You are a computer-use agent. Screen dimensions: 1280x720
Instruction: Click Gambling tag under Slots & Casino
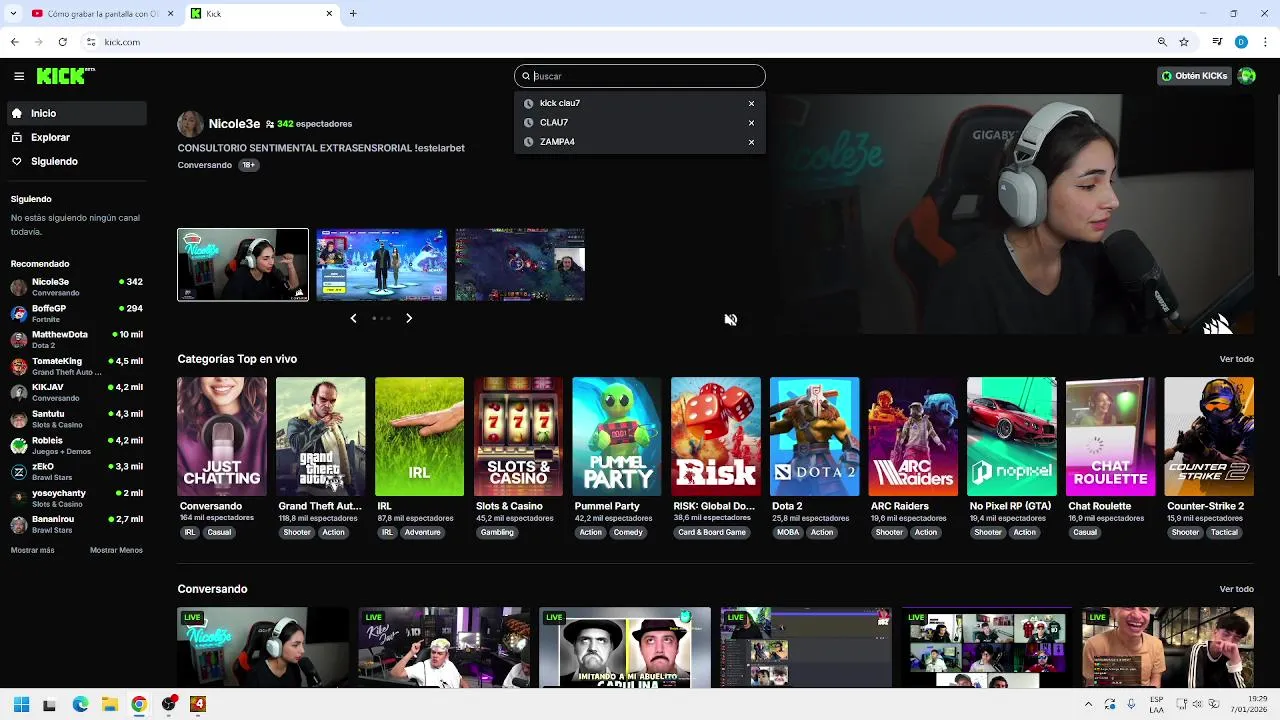[x=497, y=532]
